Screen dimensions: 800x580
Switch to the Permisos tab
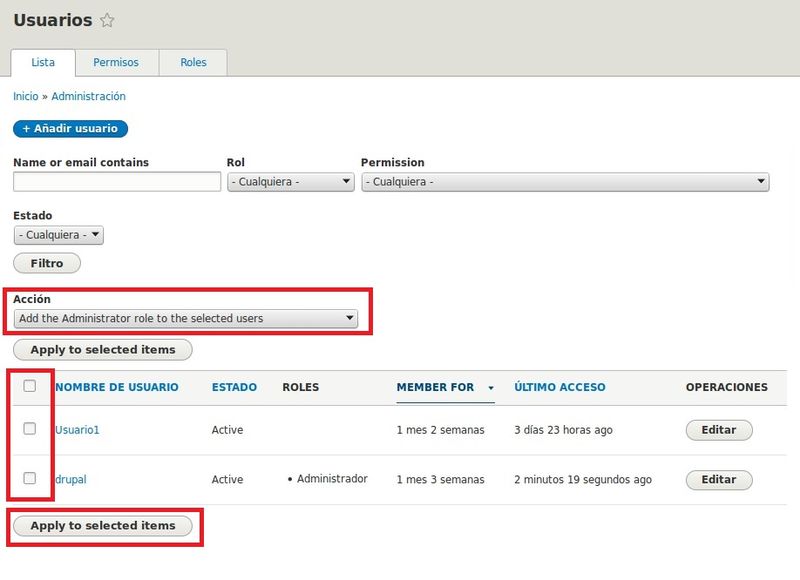(116, 62)
